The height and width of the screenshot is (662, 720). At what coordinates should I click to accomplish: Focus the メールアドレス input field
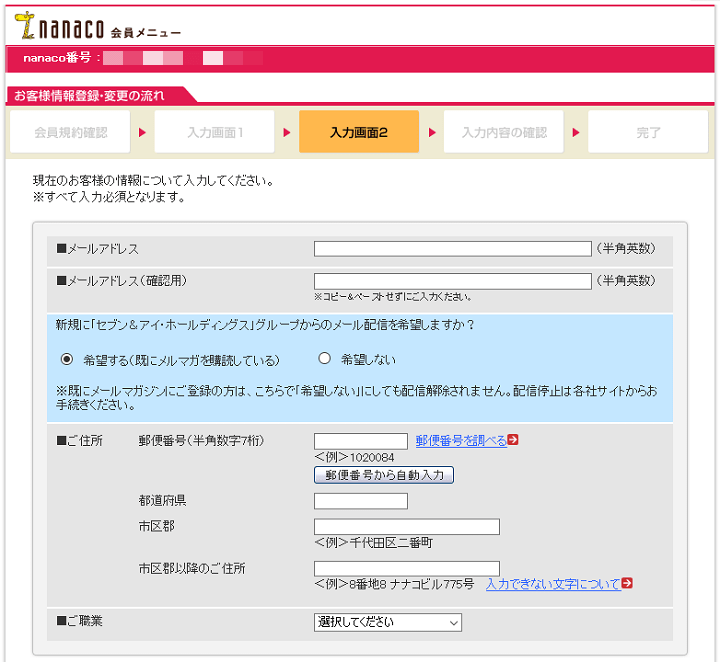click(x=453, y=249)
